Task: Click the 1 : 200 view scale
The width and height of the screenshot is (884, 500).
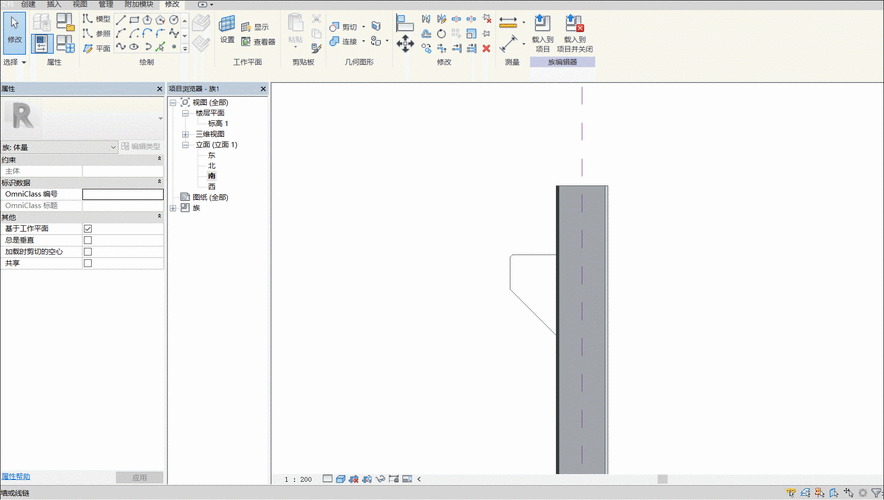Action: [x=298, y=479]
